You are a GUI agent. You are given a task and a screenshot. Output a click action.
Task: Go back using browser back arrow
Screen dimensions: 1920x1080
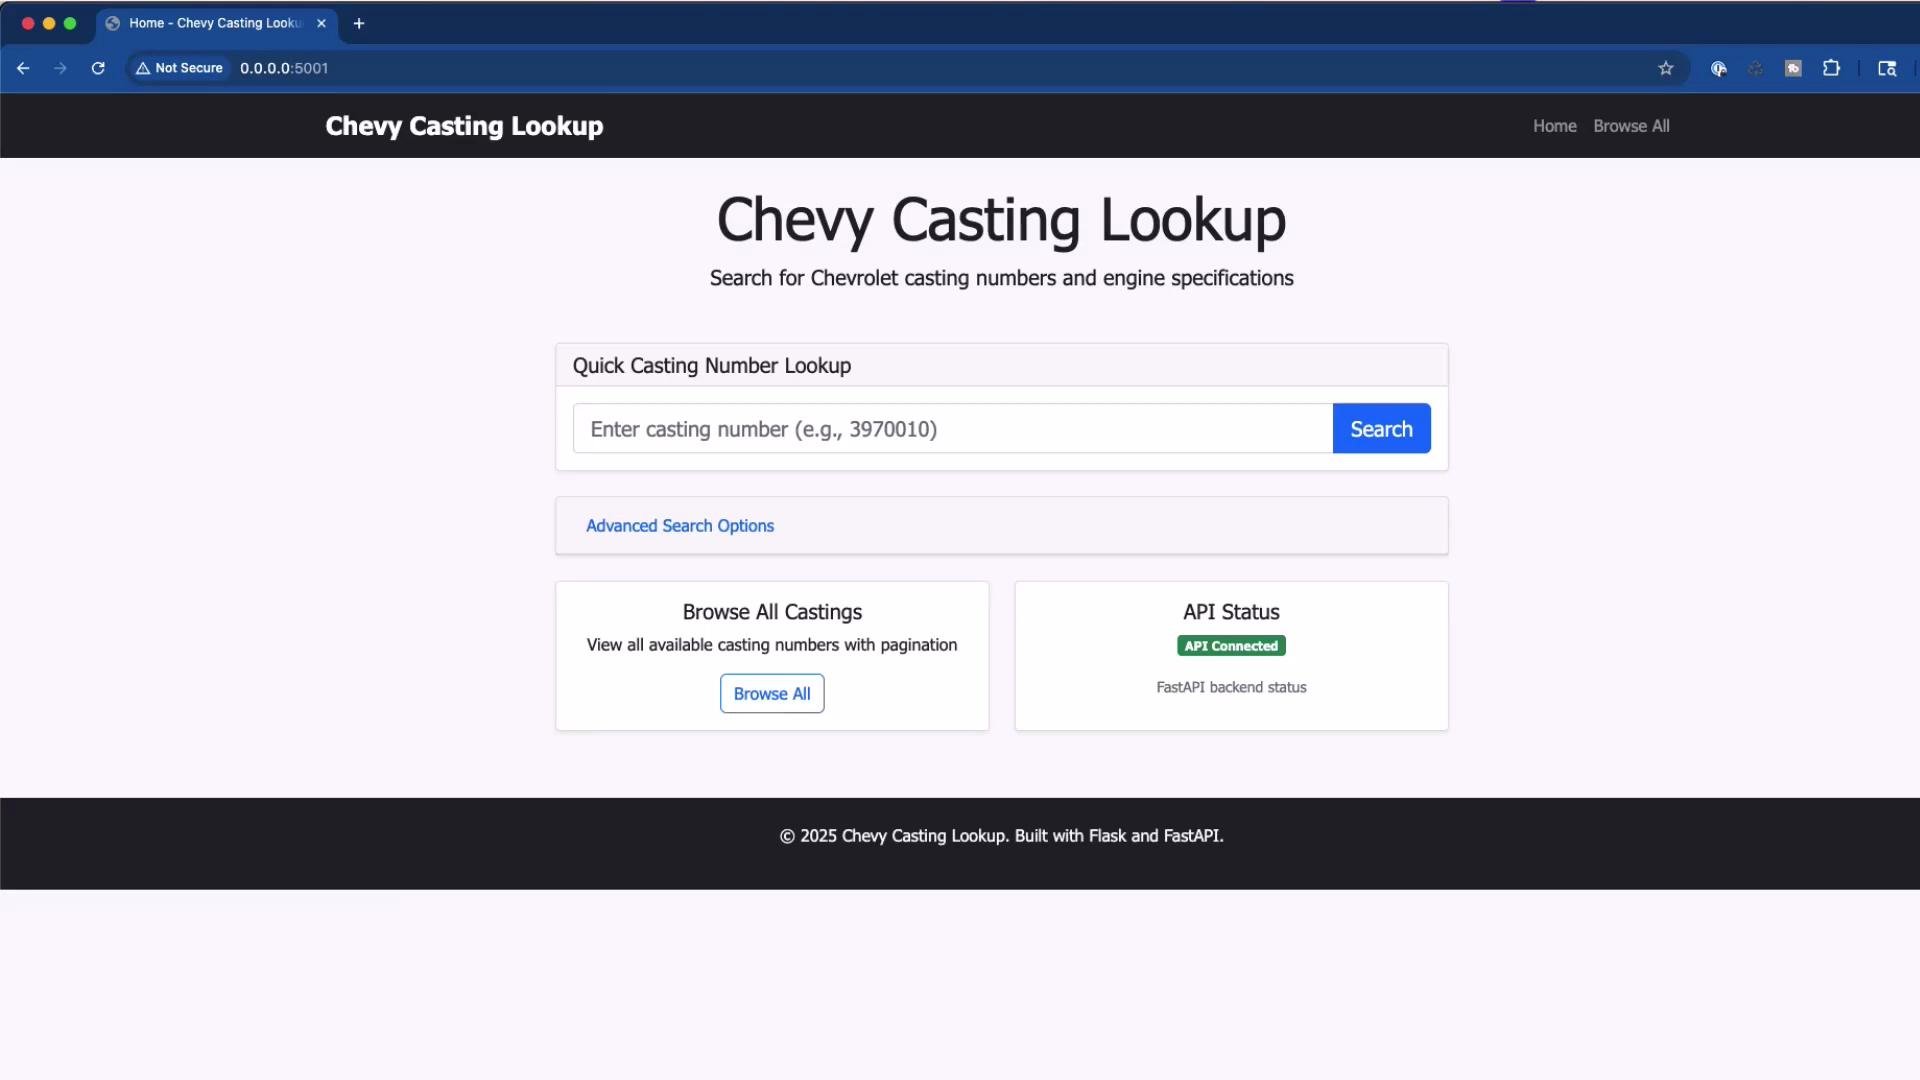[x=23, y=68]
